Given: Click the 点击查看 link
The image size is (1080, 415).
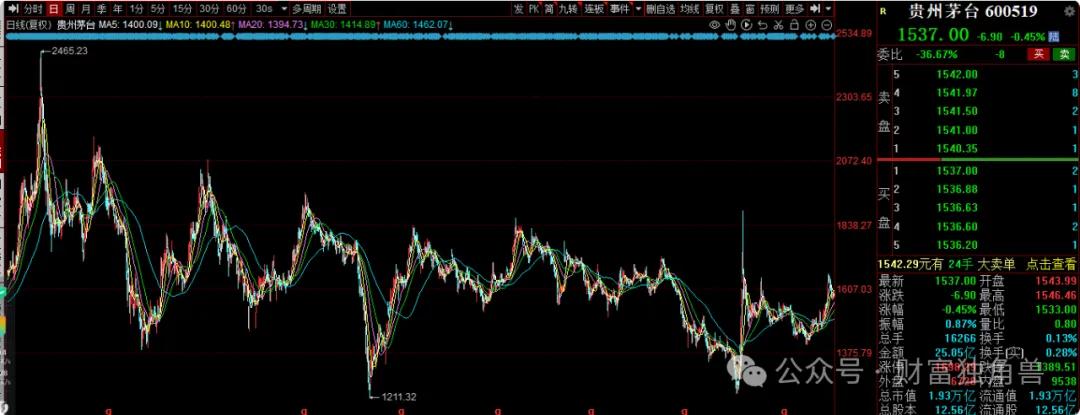Looking at the screenshot, I should click(1050, 263).
